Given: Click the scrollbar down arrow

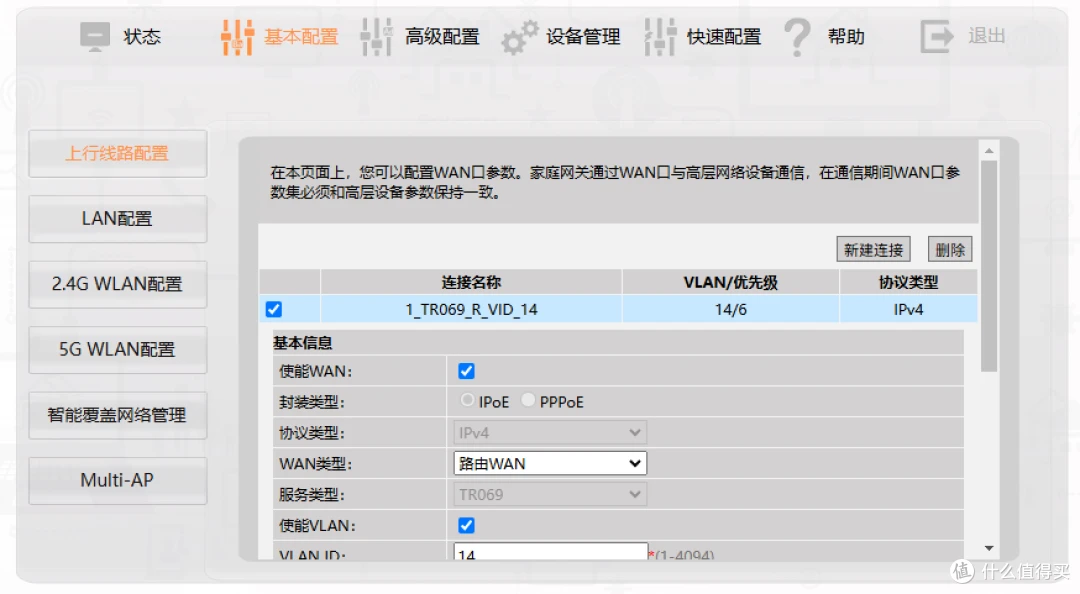Looking at the screenshot, I should (x=989, y=549).
